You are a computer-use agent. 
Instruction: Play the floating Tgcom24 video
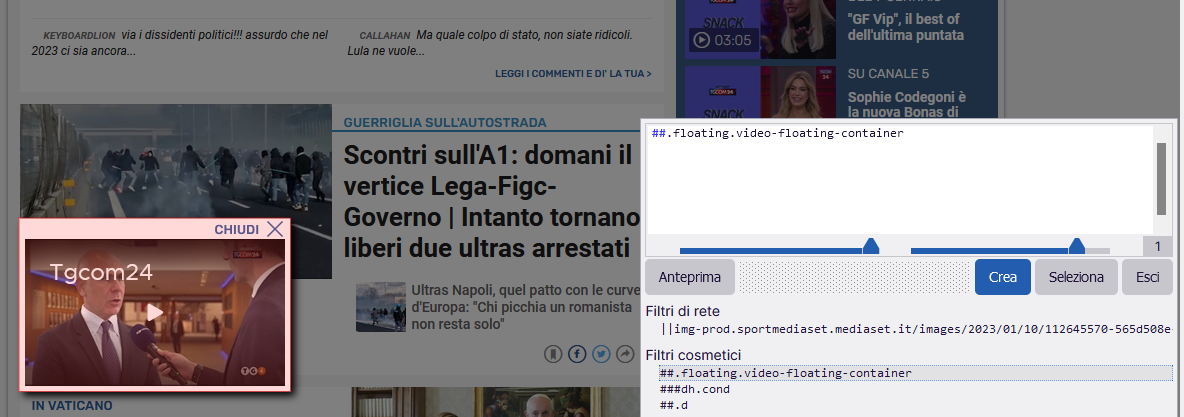(154, 312)
